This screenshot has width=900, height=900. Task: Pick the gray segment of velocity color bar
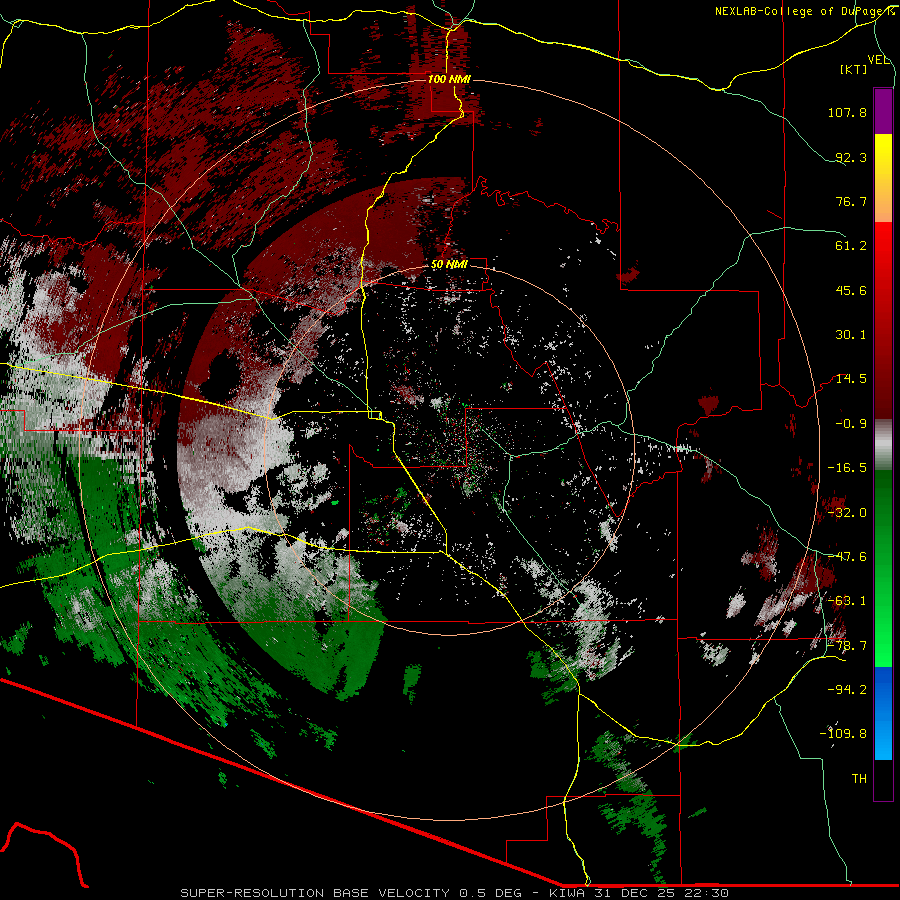883,444
